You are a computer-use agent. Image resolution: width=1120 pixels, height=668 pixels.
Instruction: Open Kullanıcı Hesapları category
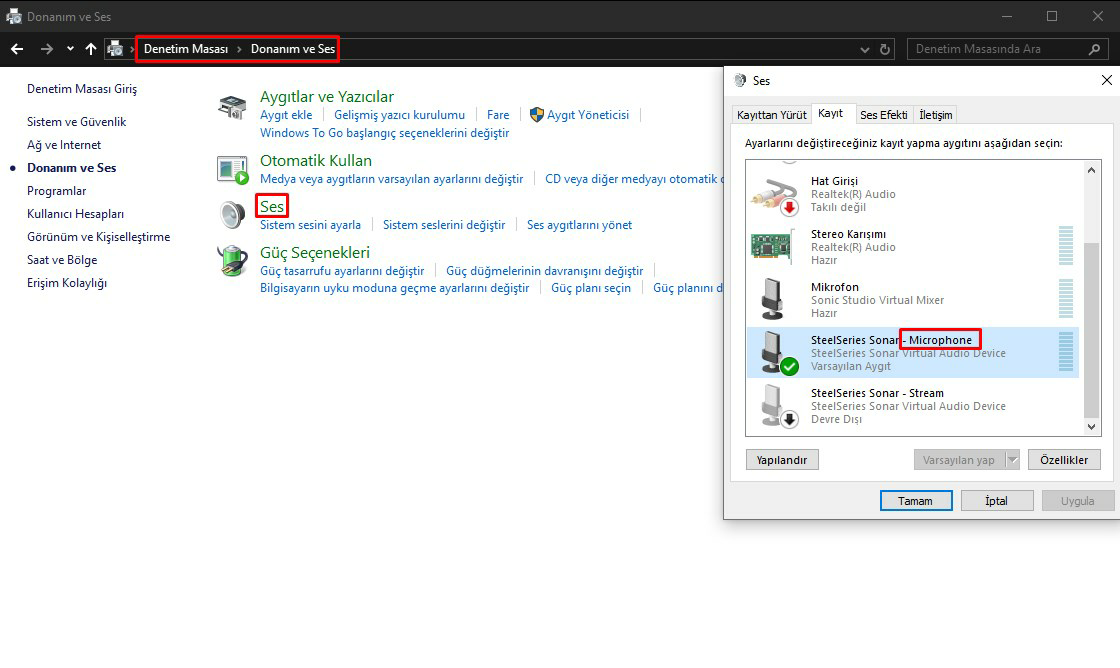76,214
